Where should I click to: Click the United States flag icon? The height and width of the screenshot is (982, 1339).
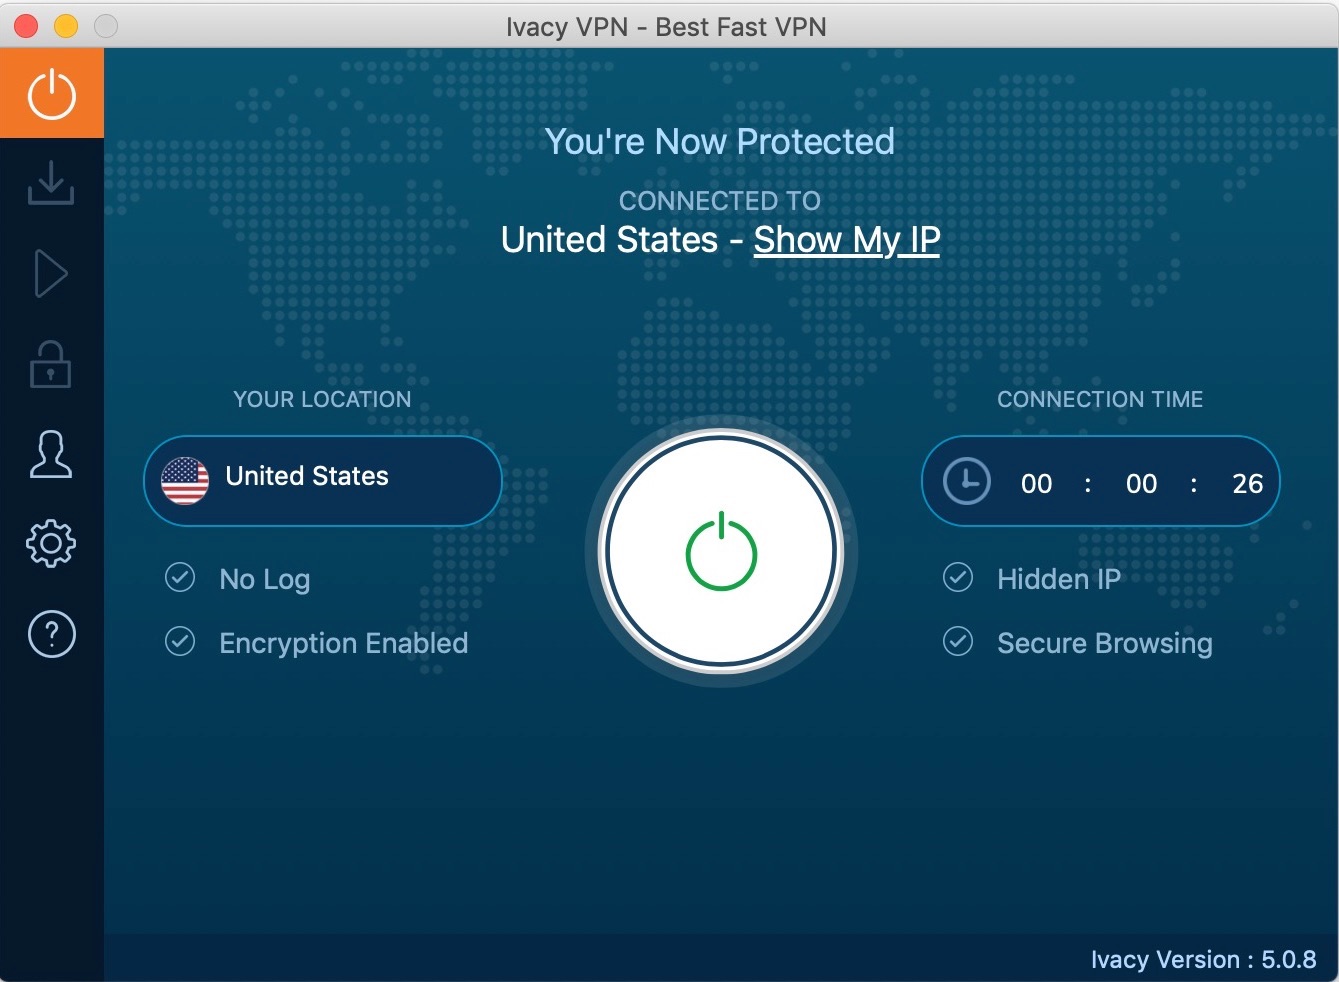185,481
